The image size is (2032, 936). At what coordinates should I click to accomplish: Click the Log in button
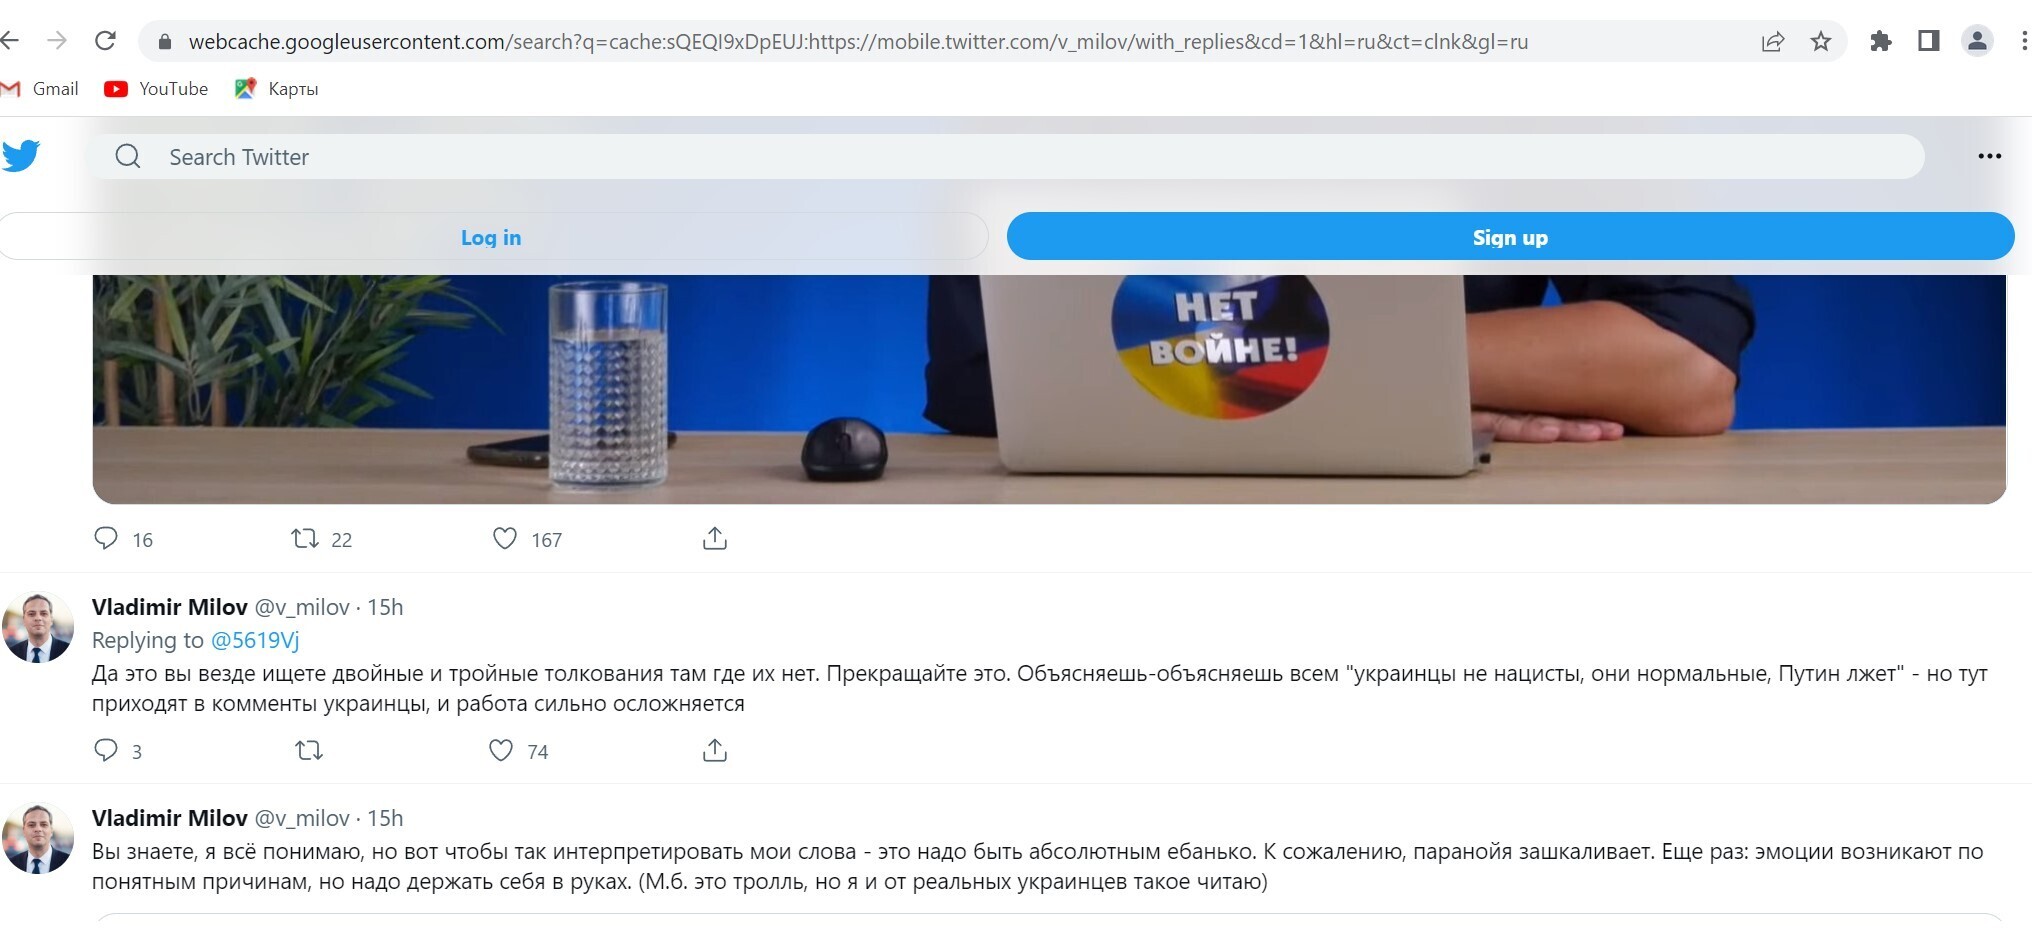click(491, 237)
